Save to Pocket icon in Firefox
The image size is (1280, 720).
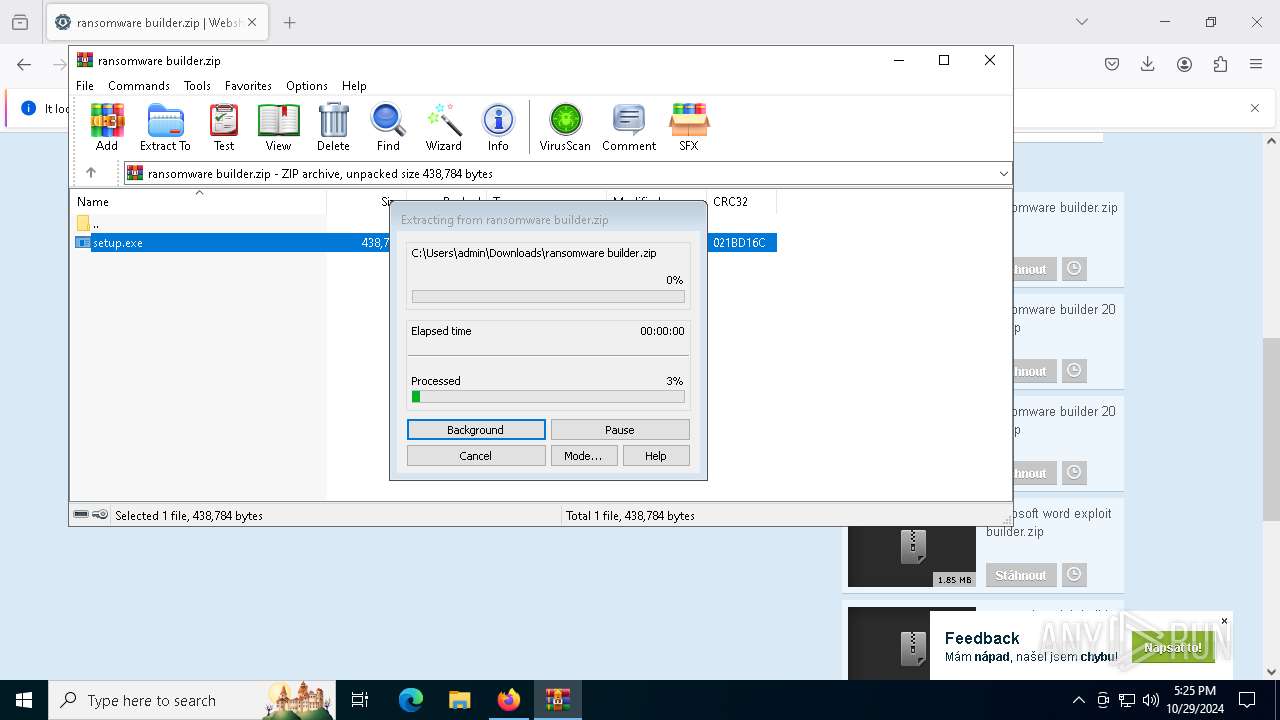(1112, 64)
